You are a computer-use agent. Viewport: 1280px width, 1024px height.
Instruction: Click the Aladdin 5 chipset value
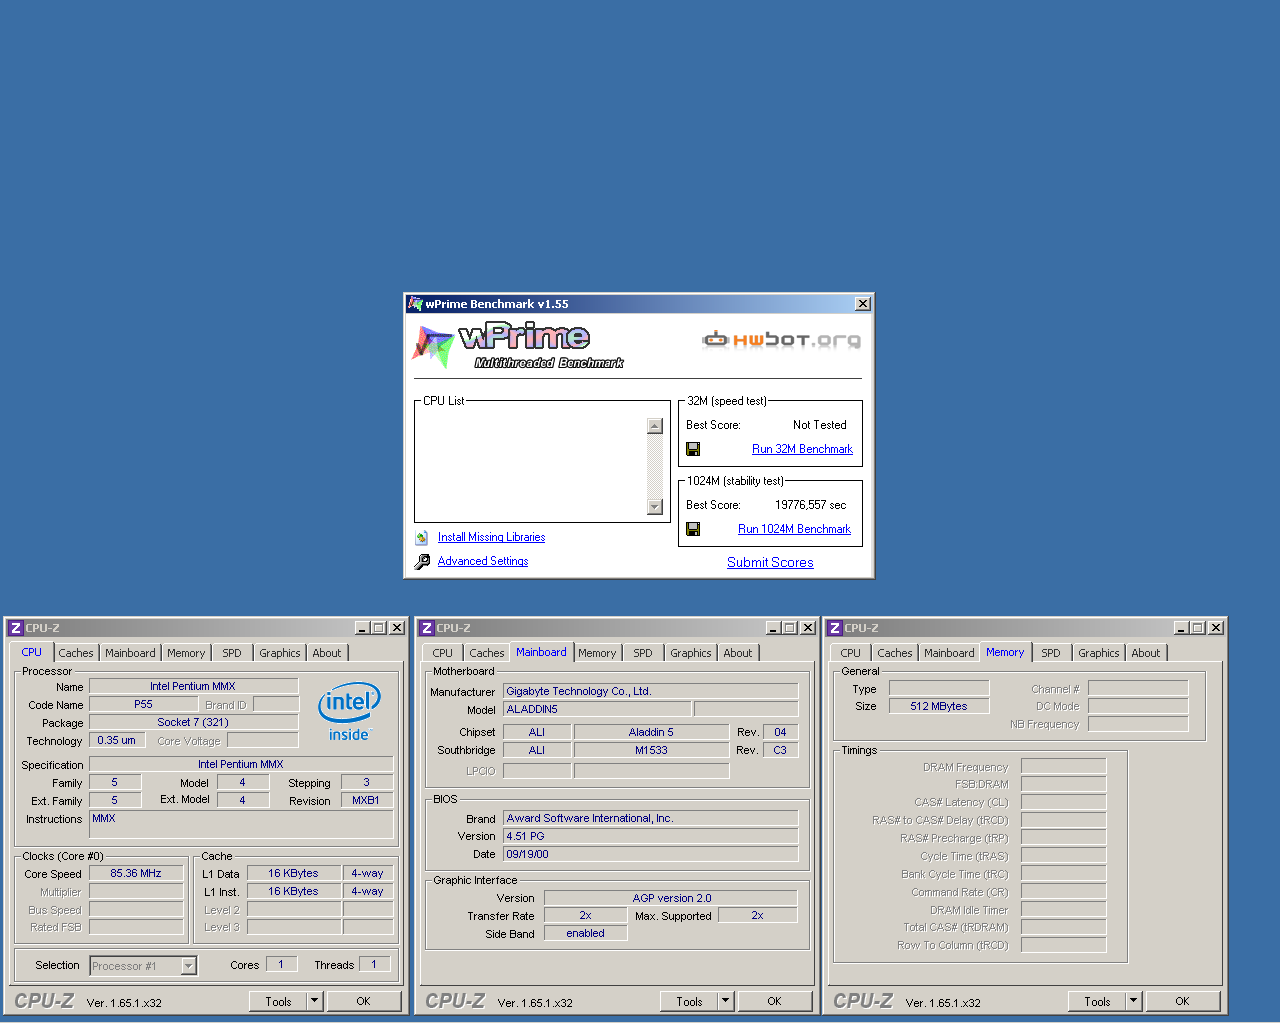[x=651, y=732]
